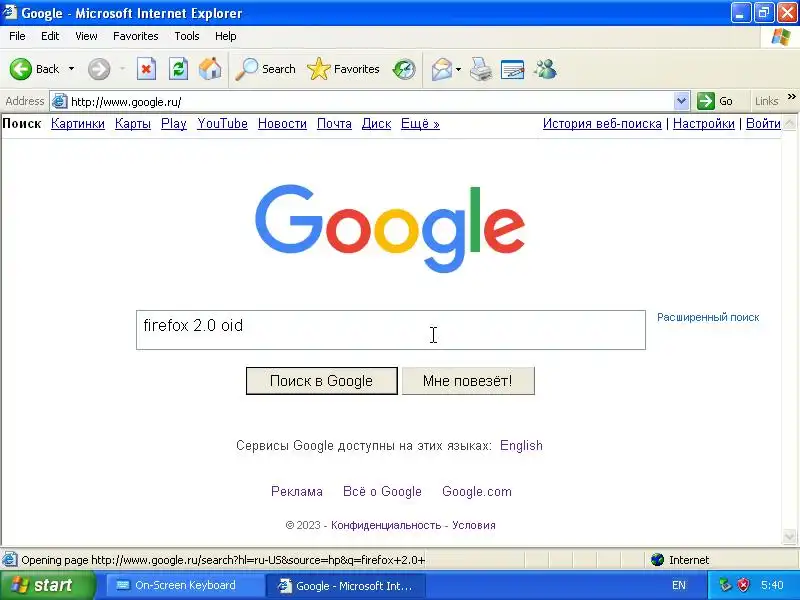The height and width of the screenshot is (600, 800).
Task: Open the Диск link
Action: coord(377,123)
